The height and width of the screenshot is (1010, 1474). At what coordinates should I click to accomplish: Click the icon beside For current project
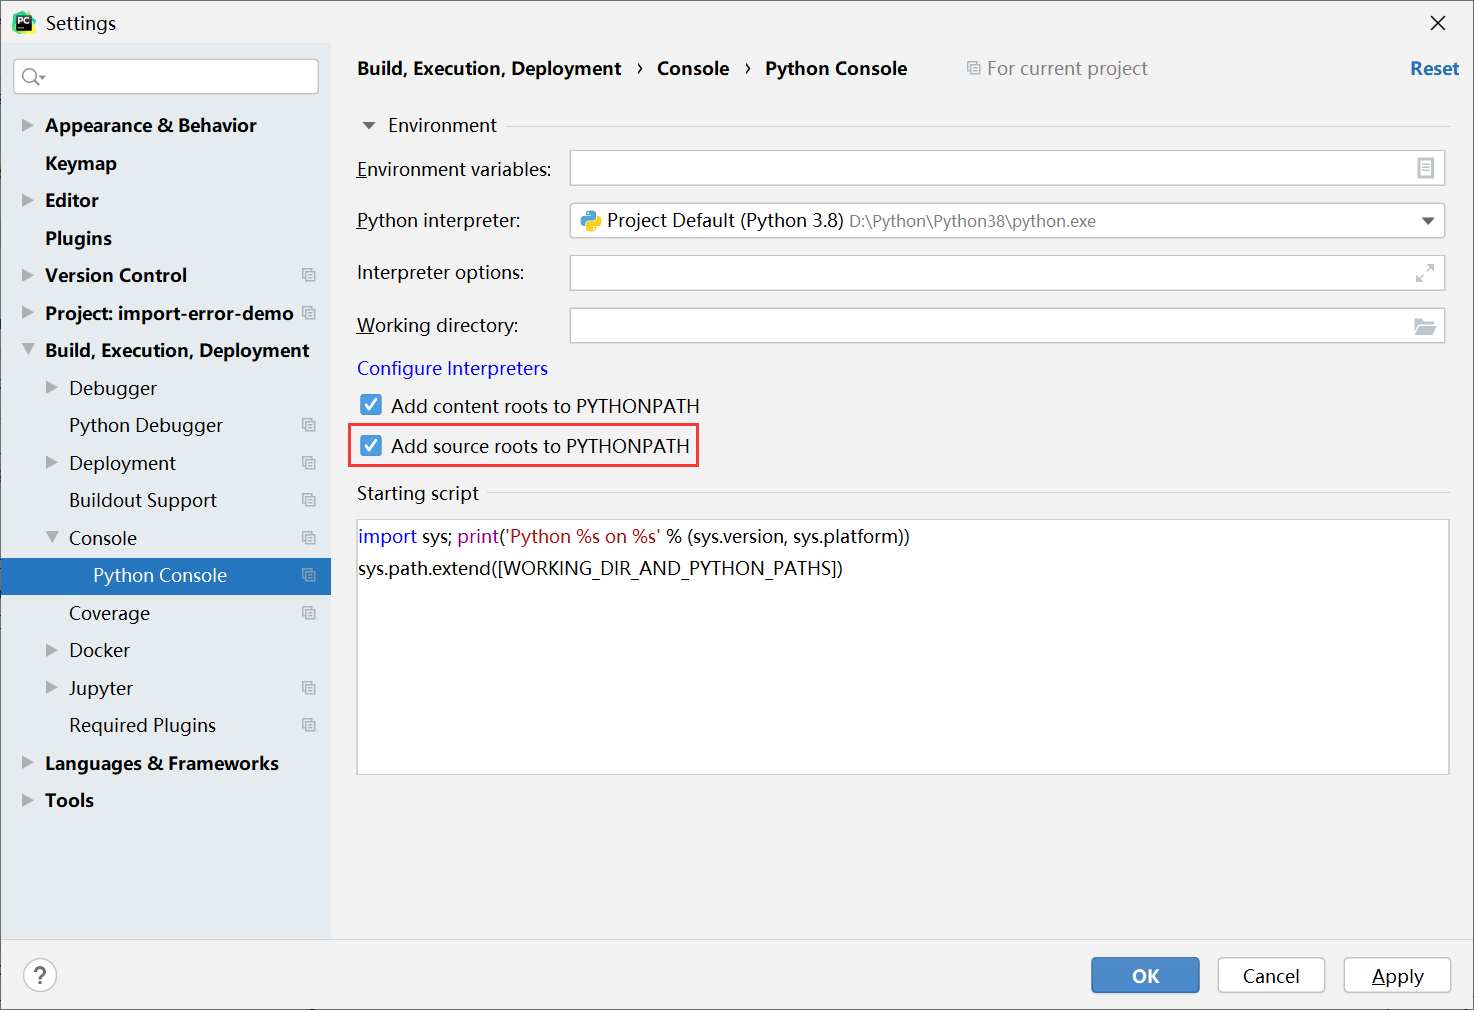point(973,68)
